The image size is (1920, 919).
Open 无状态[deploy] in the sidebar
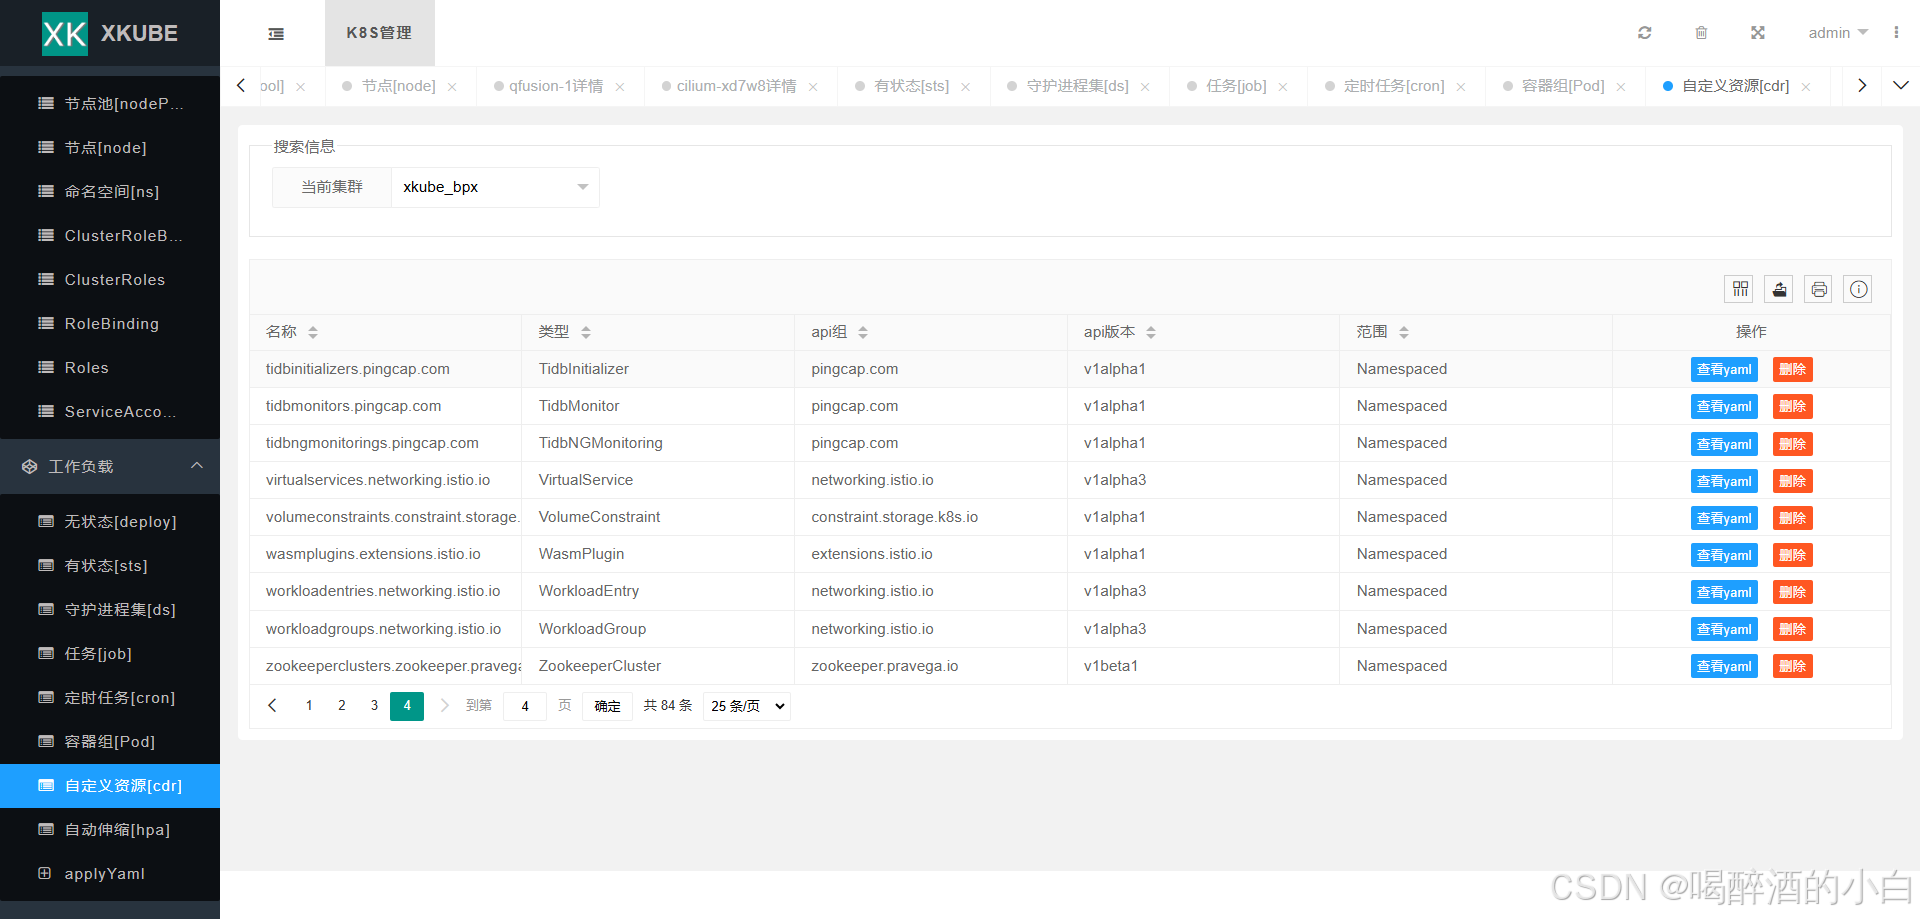coord(120,522)
